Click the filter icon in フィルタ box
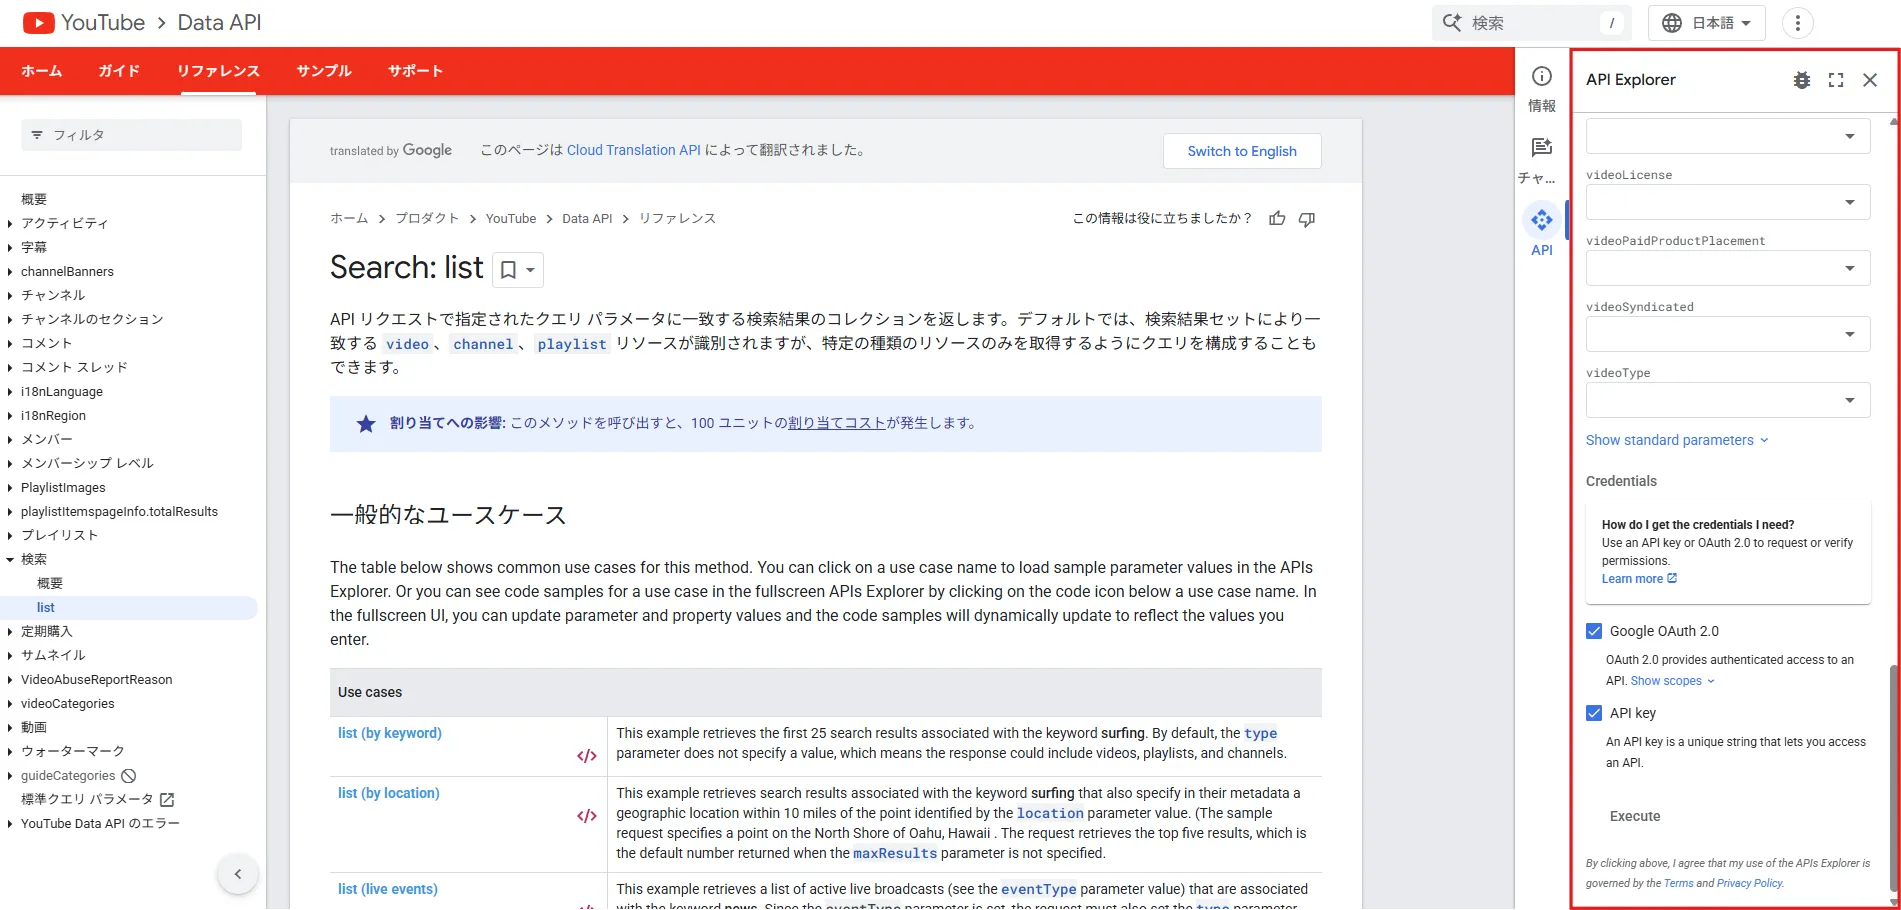1901x910 pixels. pos(37,135)
